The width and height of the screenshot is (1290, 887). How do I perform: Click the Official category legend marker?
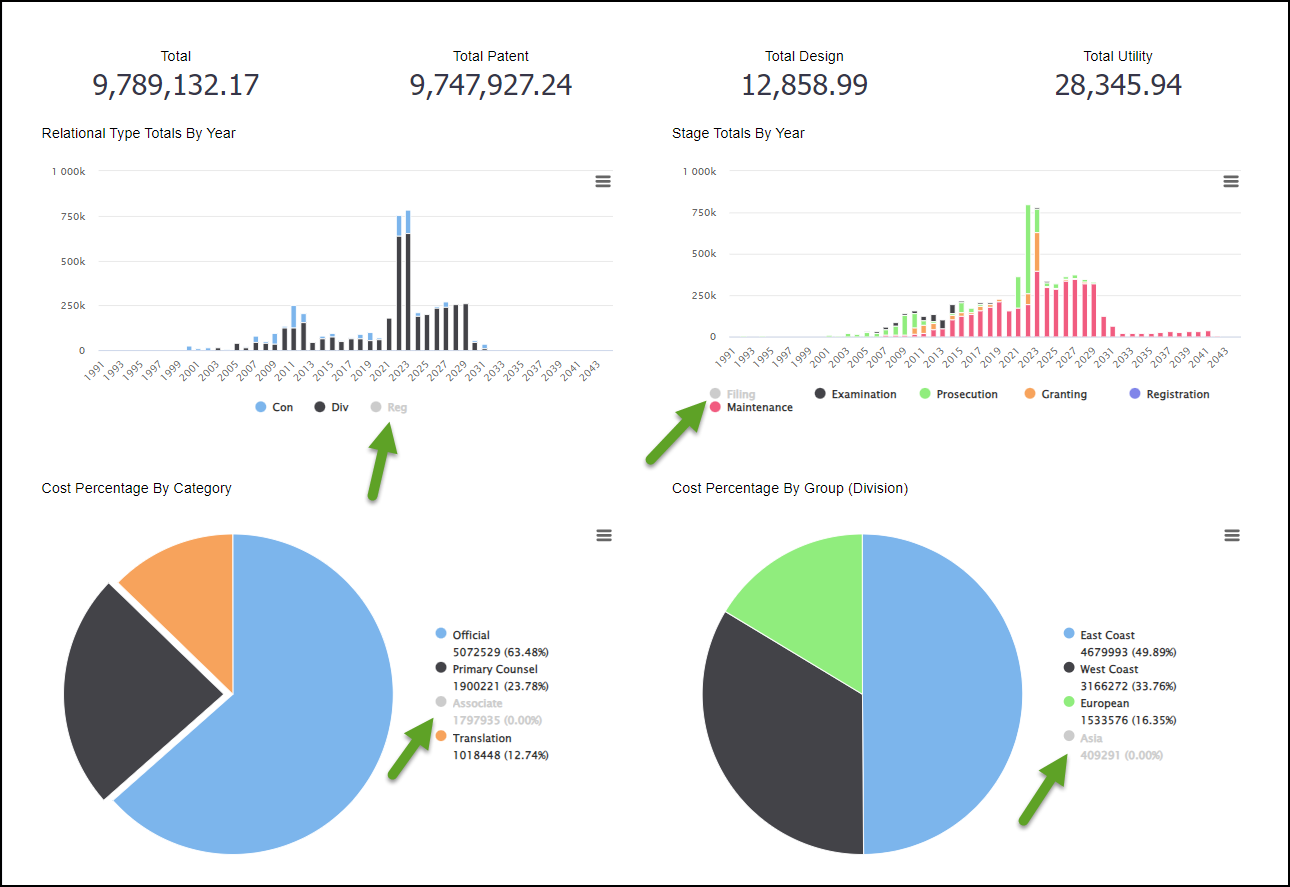pos(441,634)
